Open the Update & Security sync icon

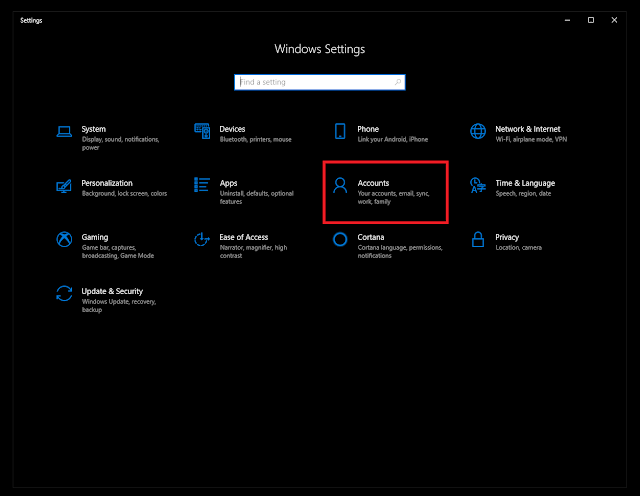pos(64,294)
